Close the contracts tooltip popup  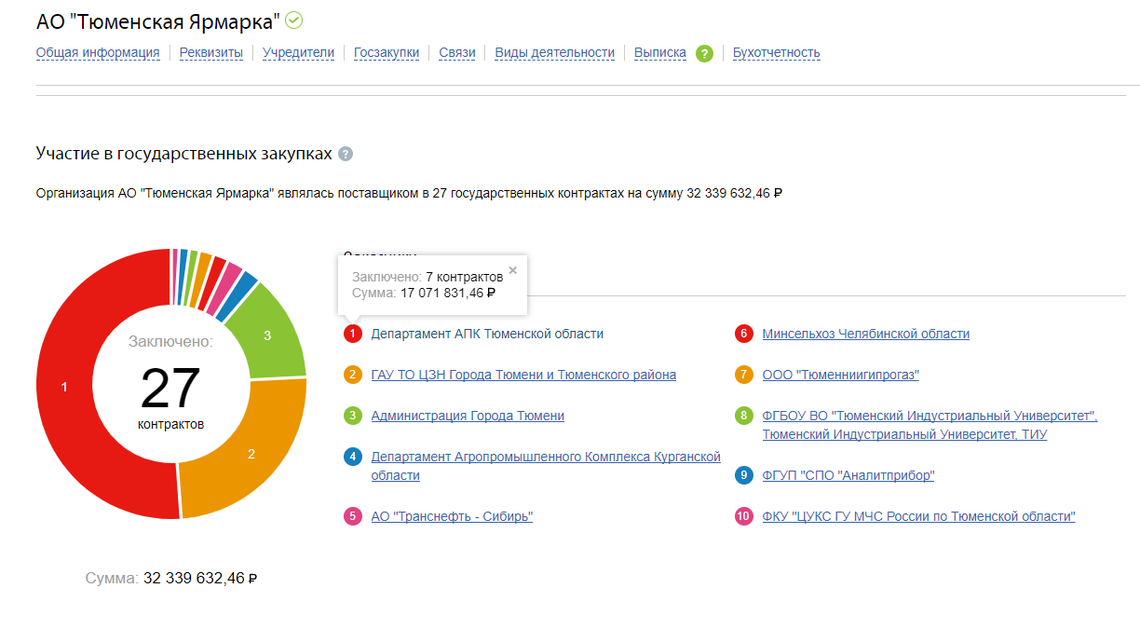[513, 271]
